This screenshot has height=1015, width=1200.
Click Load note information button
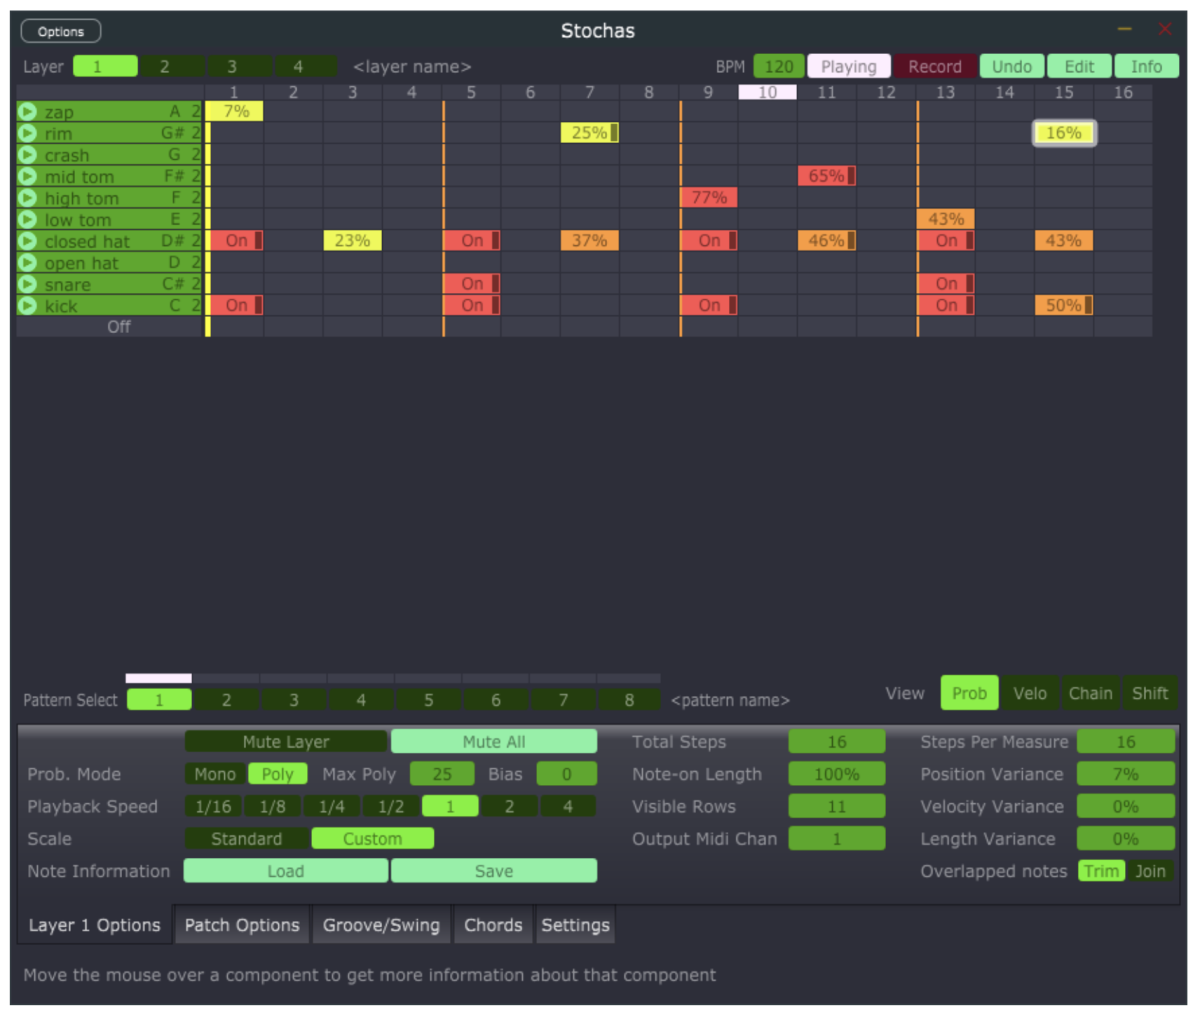[286, 871]
